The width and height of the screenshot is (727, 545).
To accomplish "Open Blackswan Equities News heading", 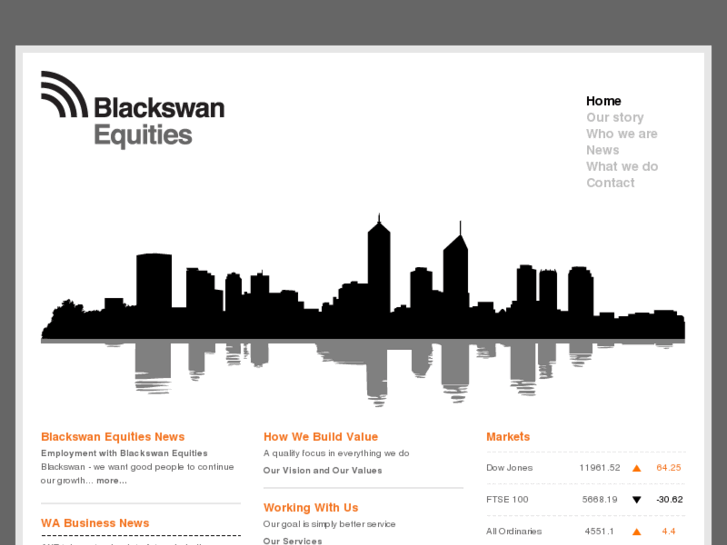I will coord(113,437).
